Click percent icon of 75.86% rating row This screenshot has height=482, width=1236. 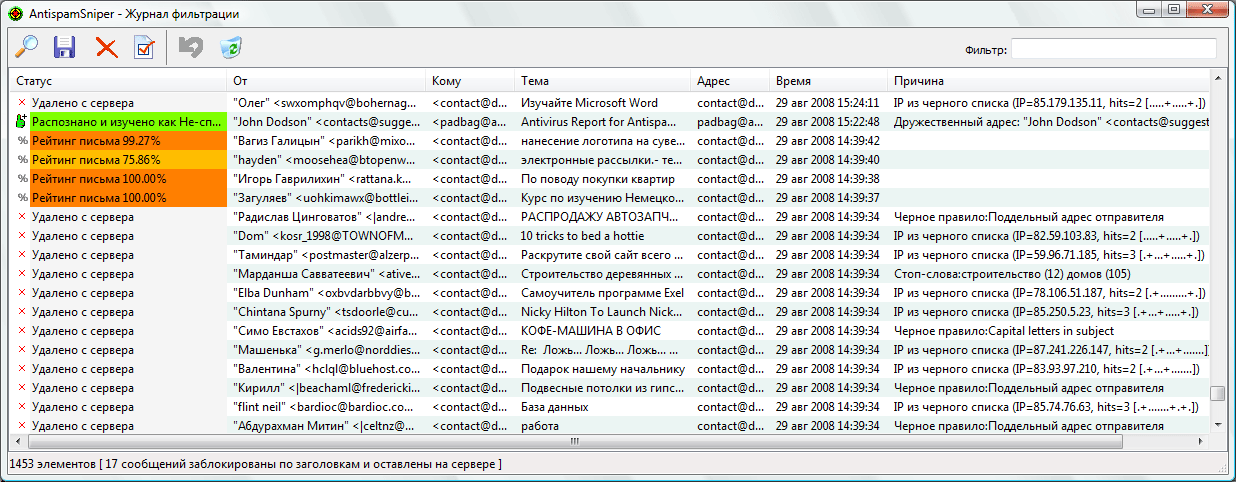21,159
